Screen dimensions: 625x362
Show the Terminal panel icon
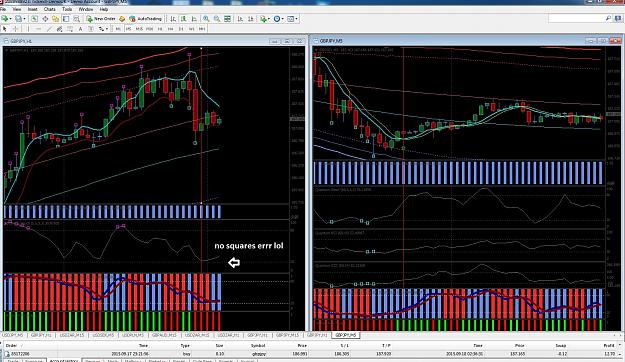coord(66,19)
